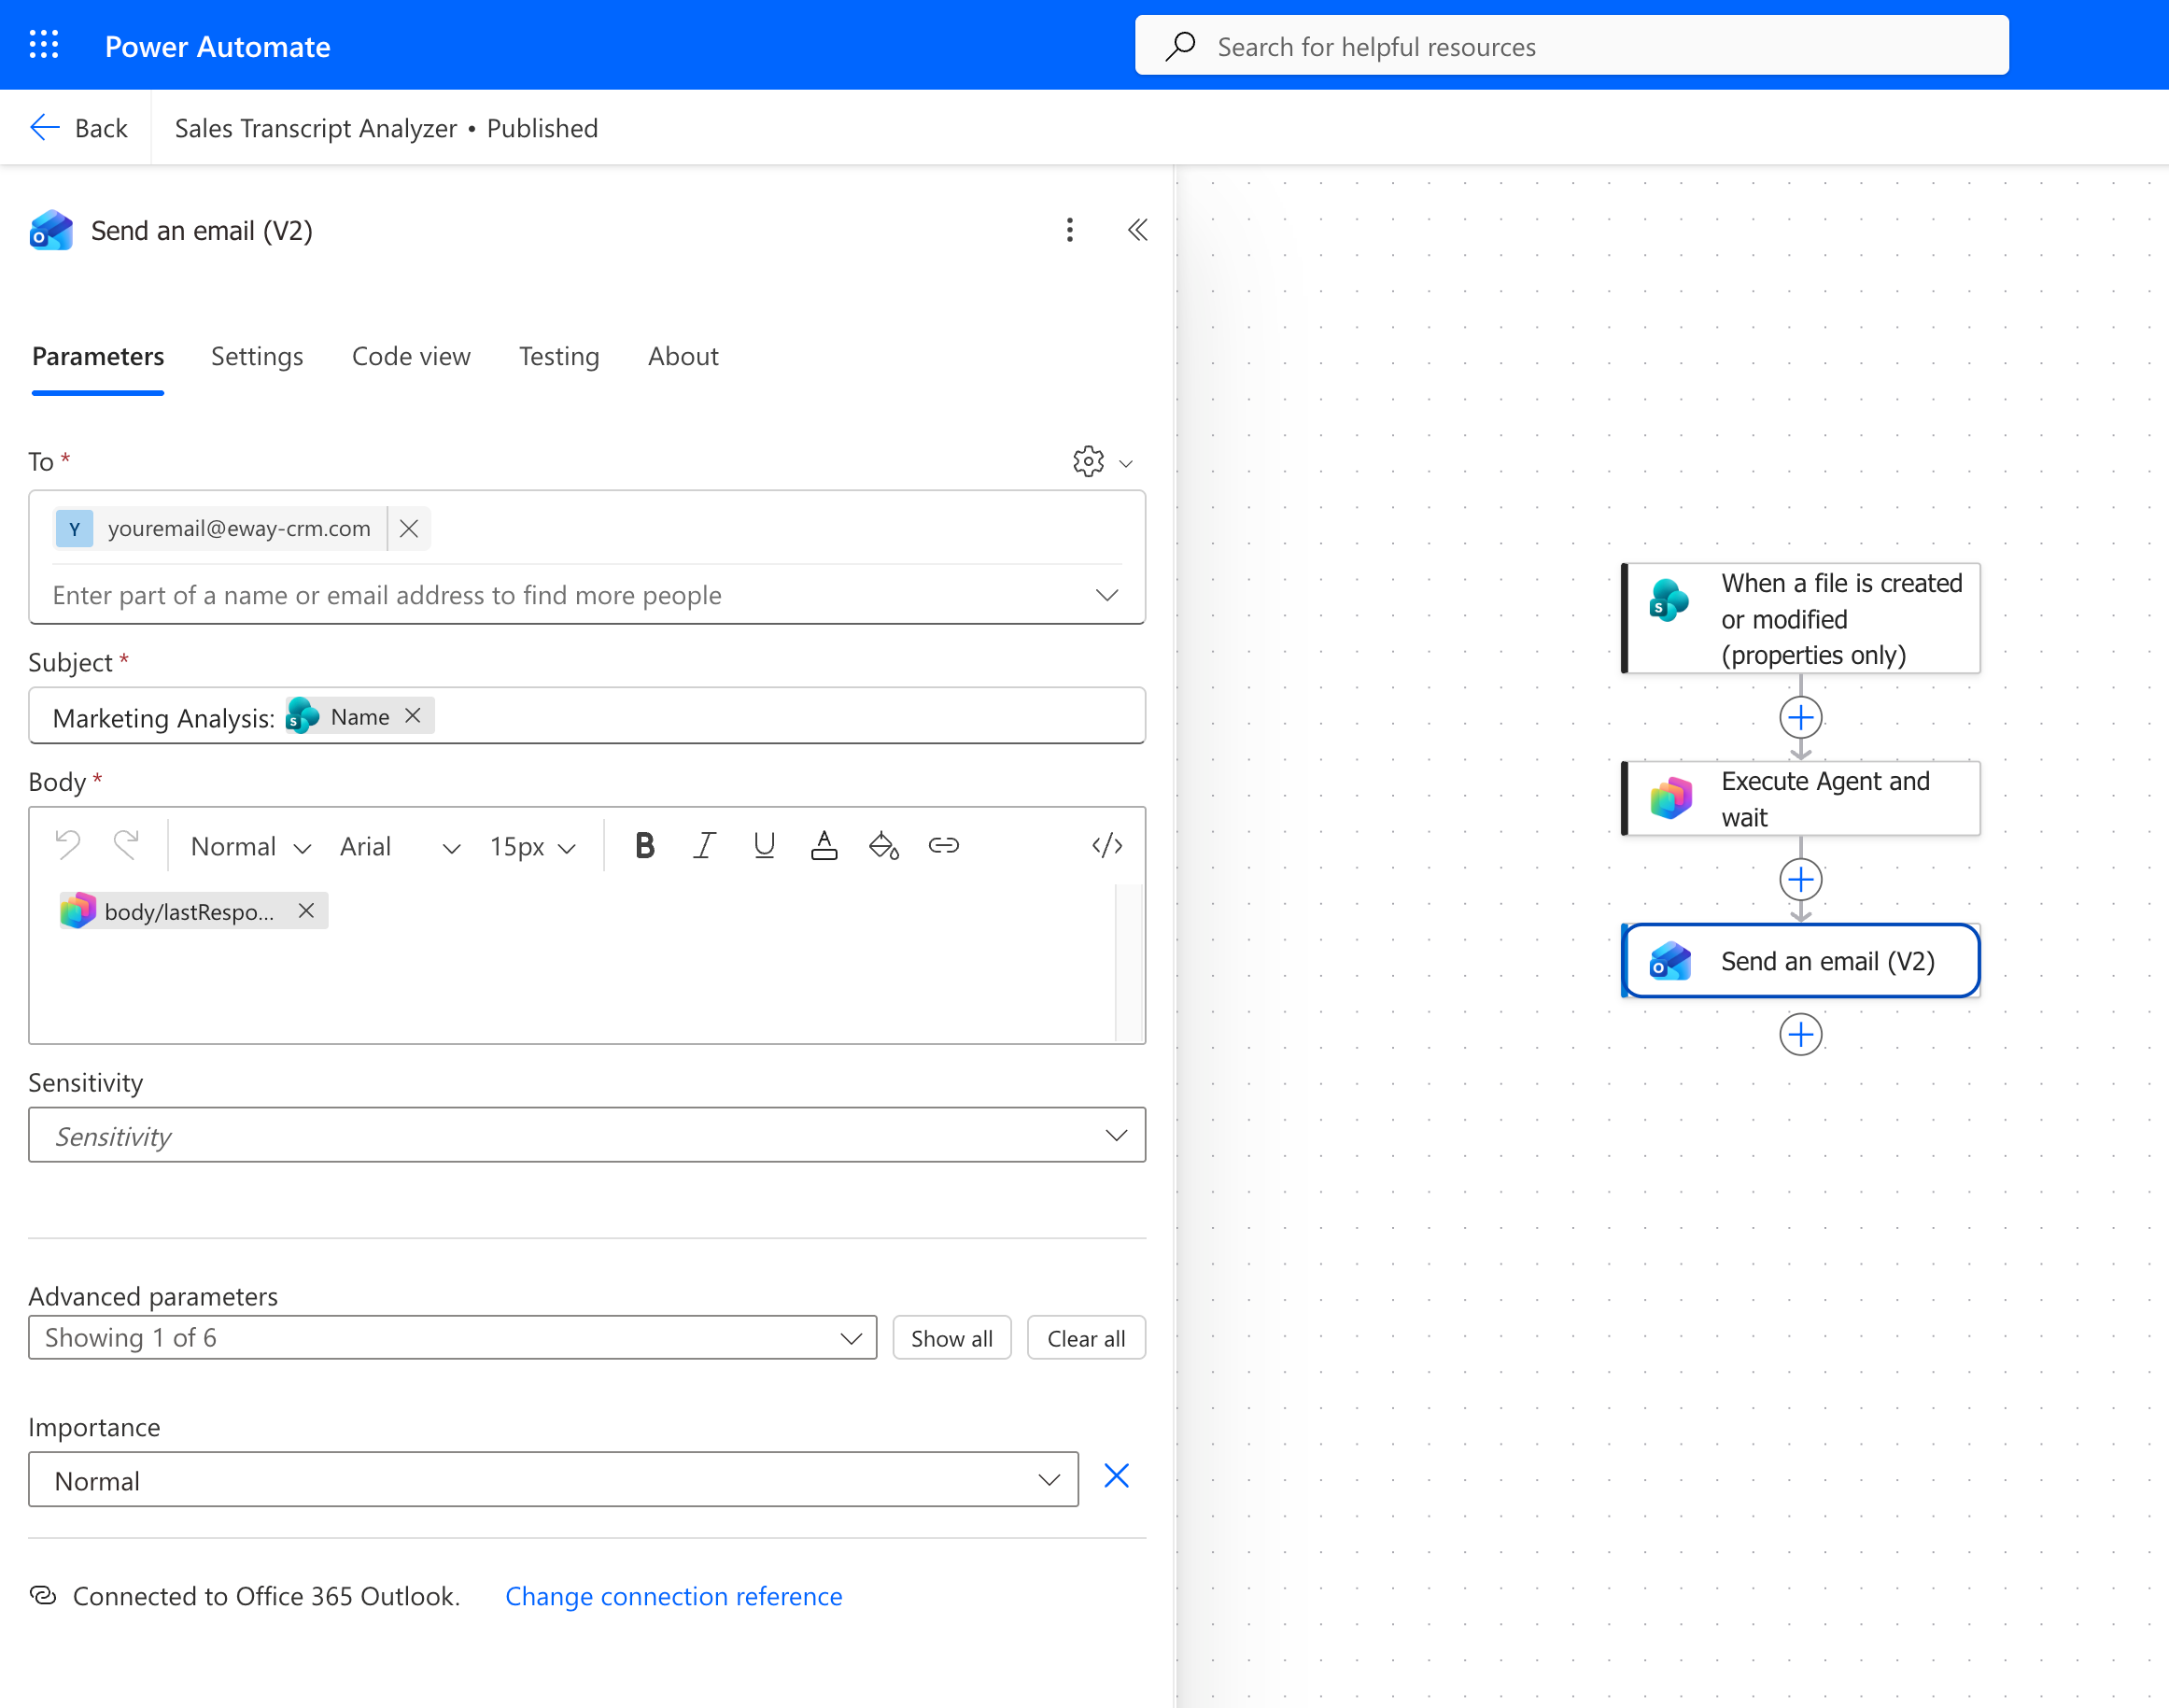
Task: Redo the body edit
Action: (x=126, y=846)
